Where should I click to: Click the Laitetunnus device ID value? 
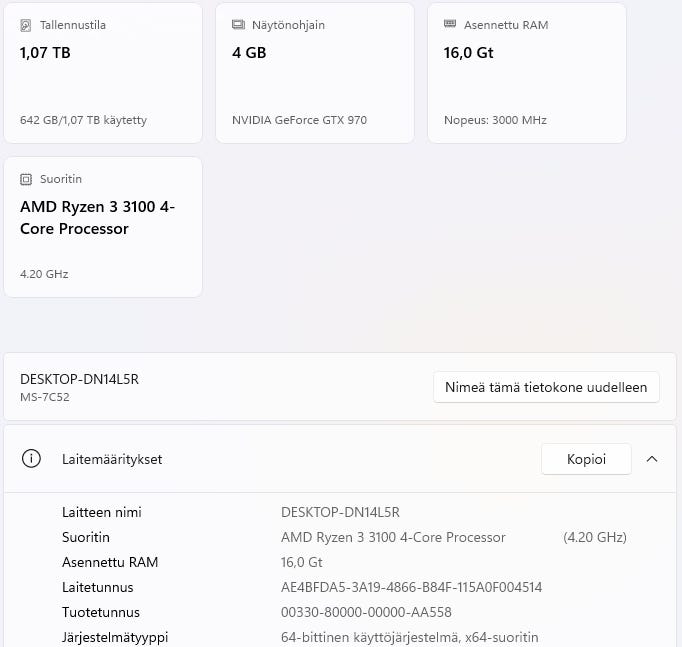tap(411, 587)
